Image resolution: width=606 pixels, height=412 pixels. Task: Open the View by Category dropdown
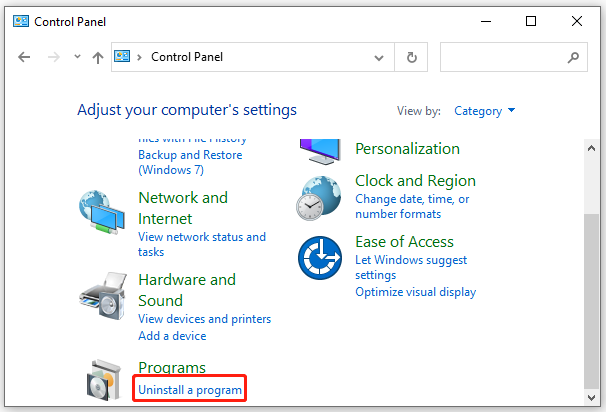[485, 111]
